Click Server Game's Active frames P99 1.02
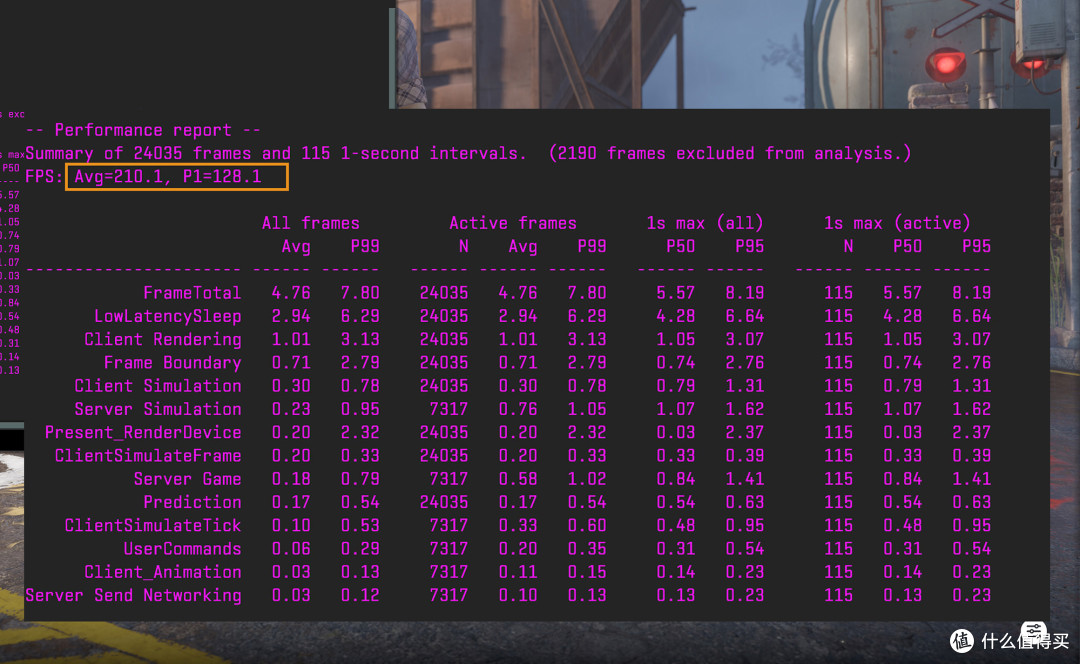Viewport: 1080px width, 664px height. [587, 479]
